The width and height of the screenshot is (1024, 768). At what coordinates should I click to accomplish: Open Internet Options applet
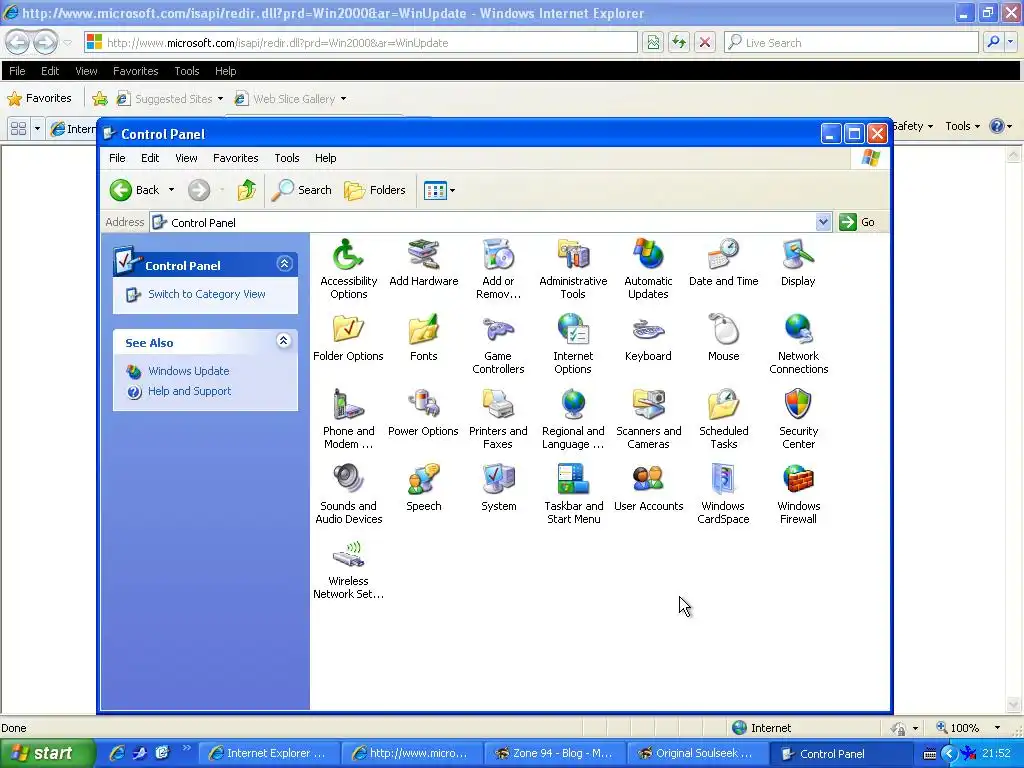tap(573, 344)
